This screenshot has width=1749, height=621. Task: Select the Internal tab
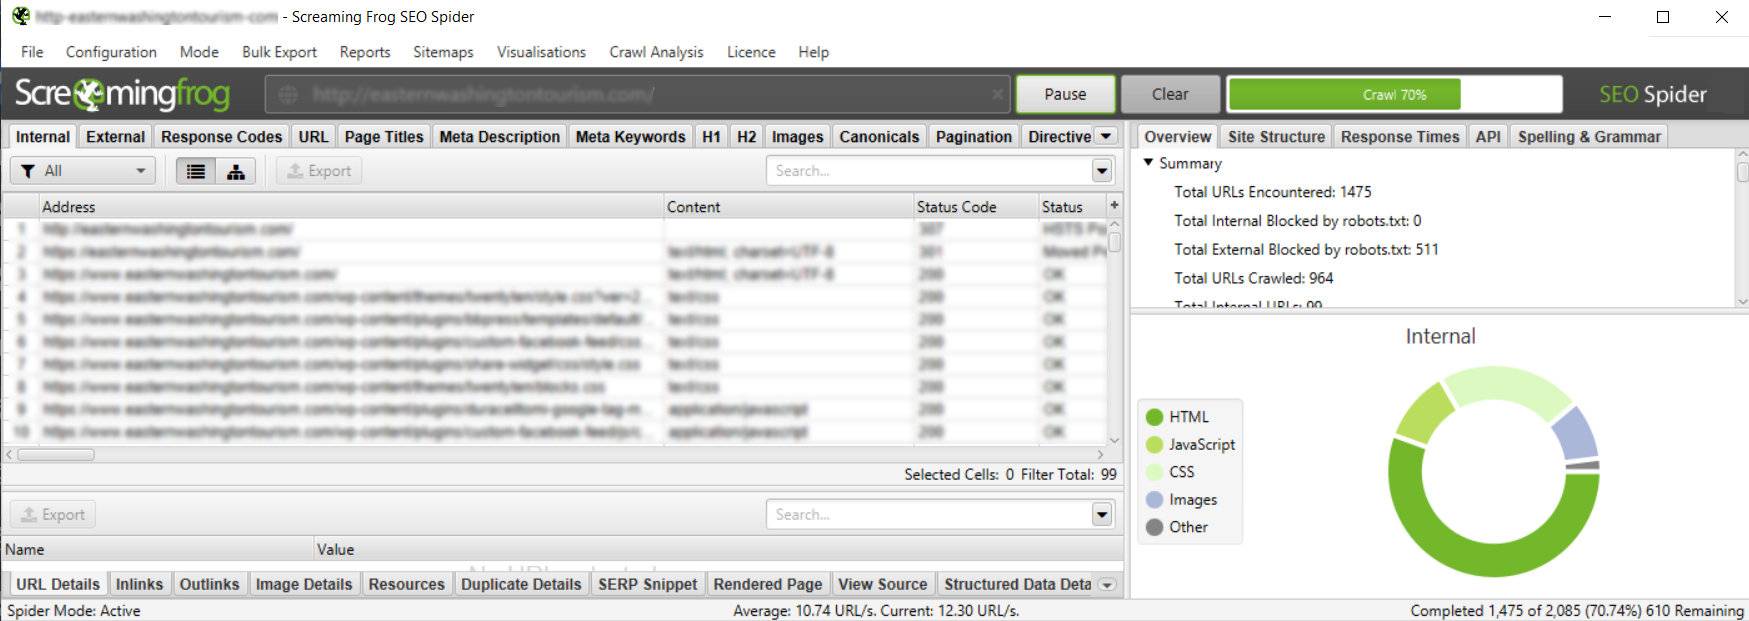click(x=42, y=136)
